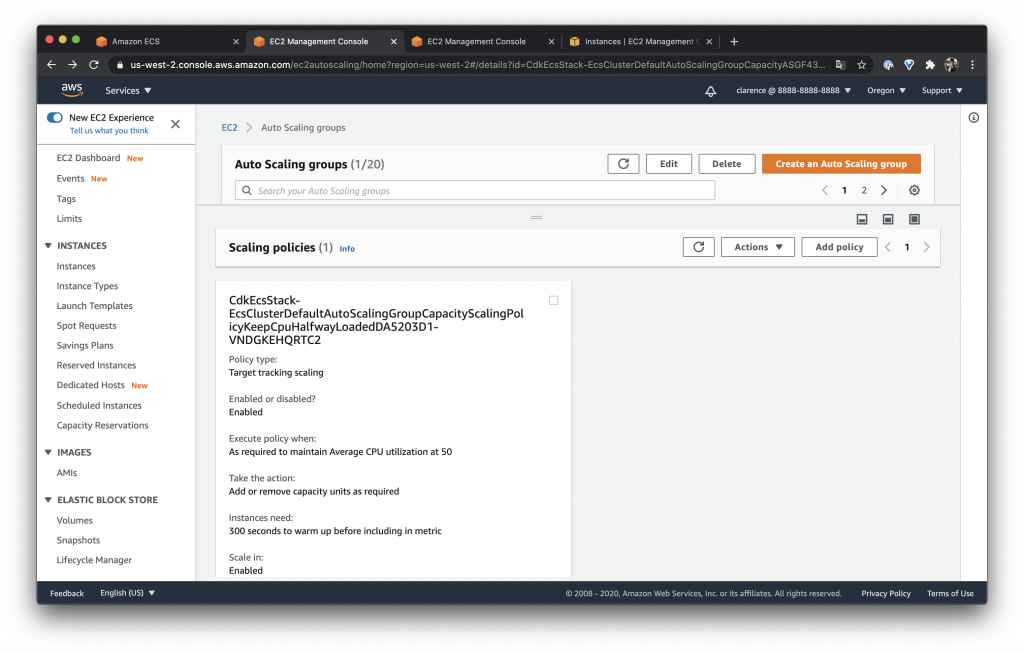Open the English (US) language dropdown
This screenshot has height=653, width=1024.
click(x=127, y=593)
